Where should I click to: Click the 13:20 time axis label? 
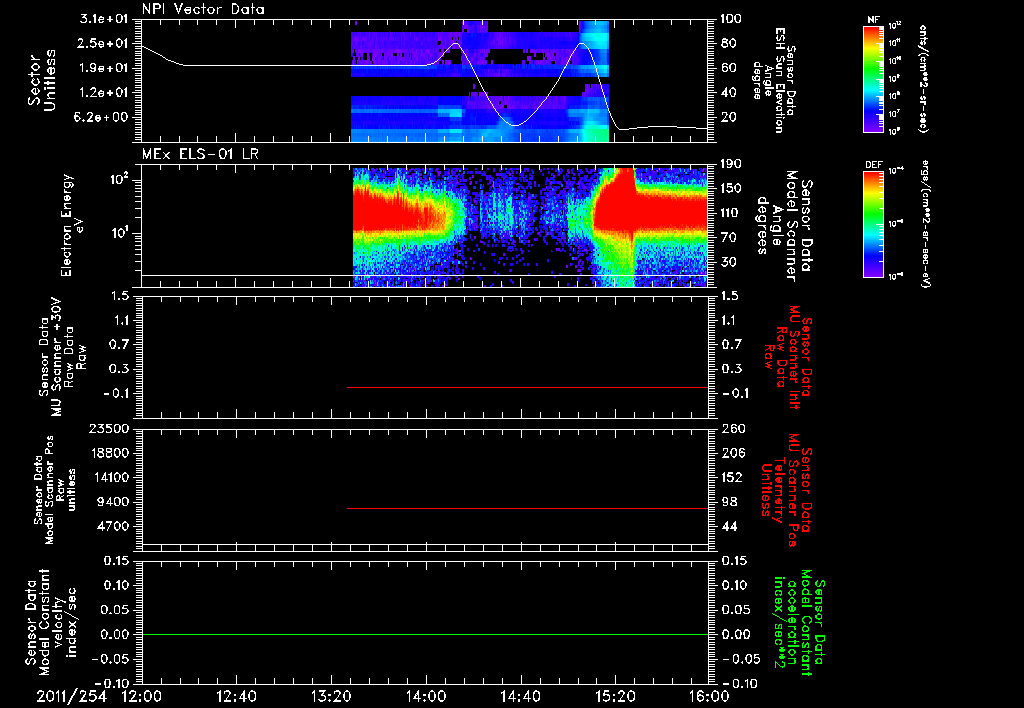pos(331,697)
